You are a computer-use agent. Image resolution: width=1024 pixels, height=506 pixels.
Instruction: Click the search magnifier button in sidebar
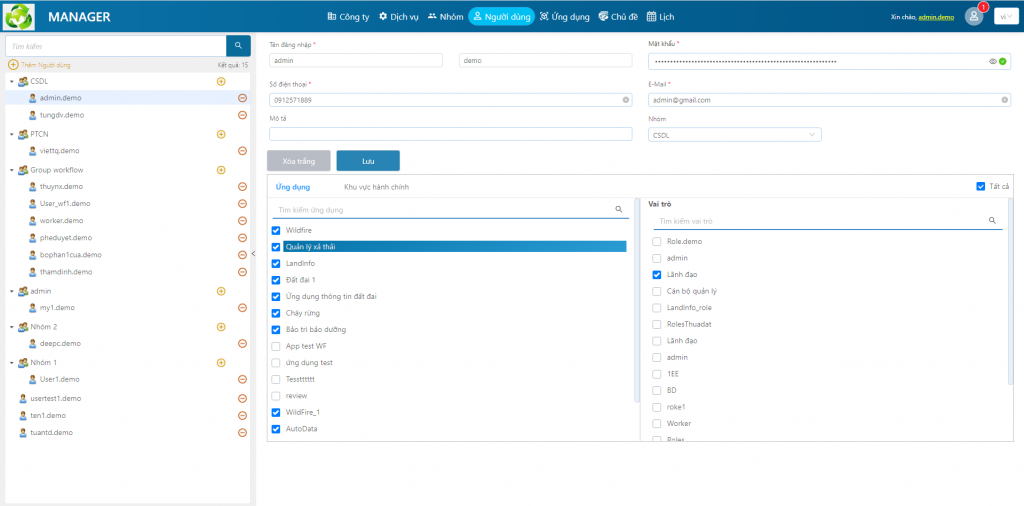point(238,45)
